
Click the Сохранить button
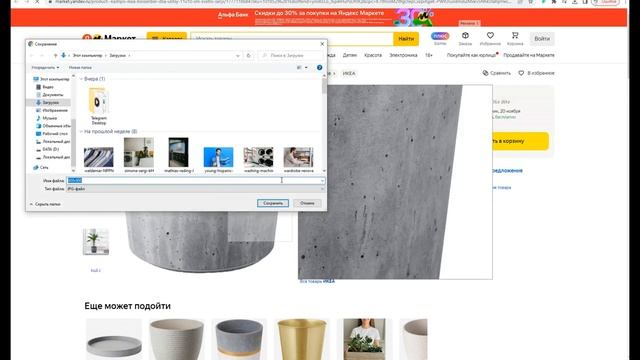click(273, 203)
